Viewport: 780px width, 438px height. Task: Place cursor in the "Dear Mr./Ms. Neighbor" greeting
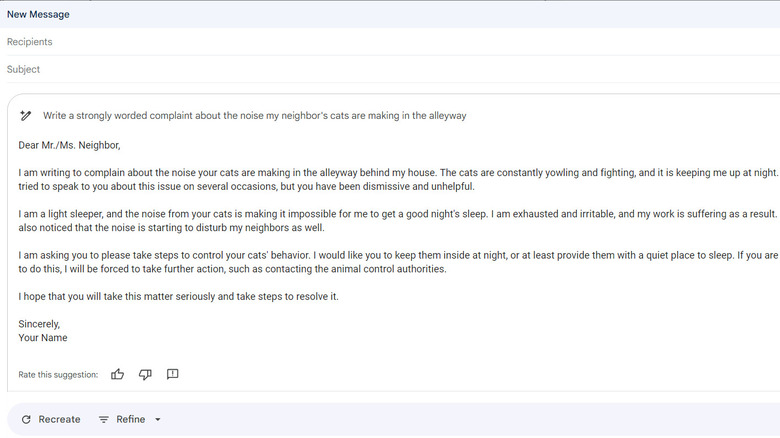69,145
